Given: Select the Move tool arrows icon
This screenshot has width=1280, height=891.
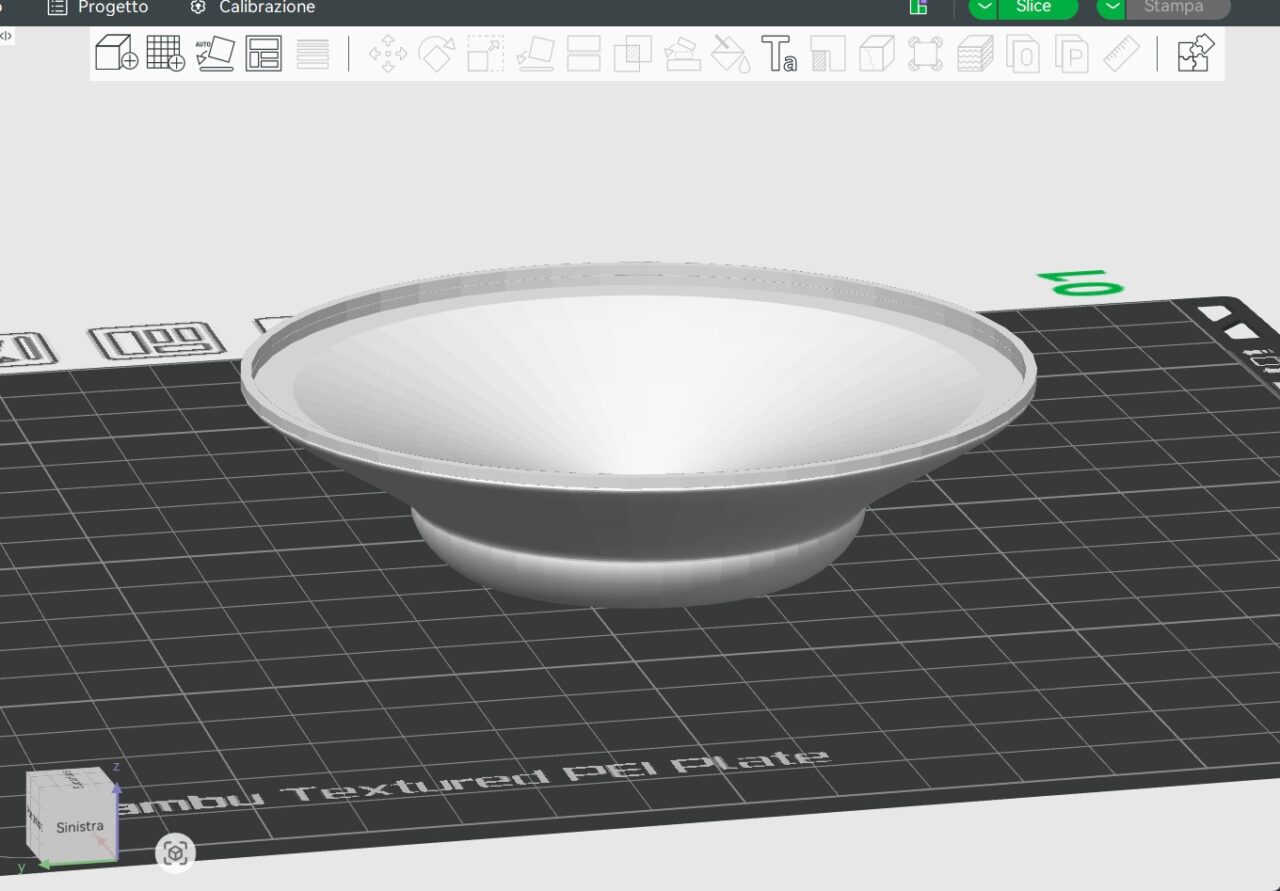Looking at the screenshot, I should pyautogui.click(x=387, y=53).
